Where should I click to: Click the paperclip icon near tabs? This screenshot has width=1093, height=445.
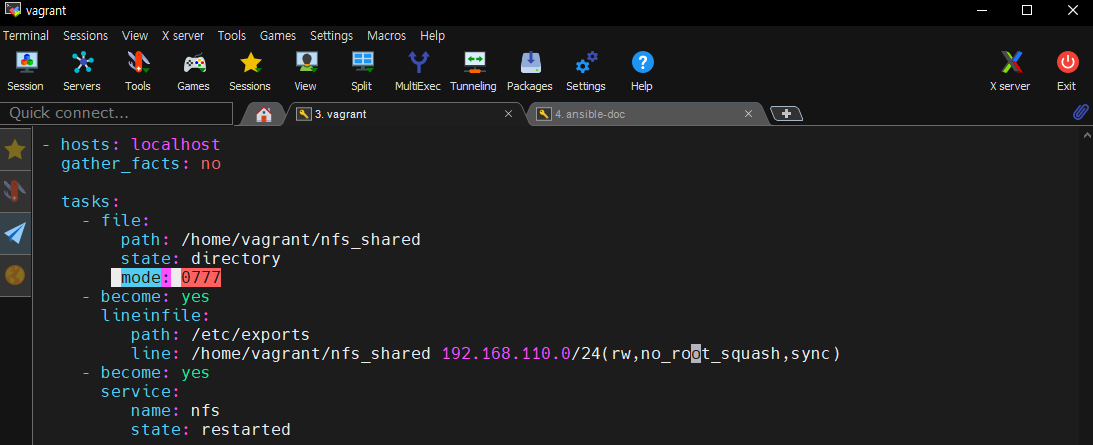click(1080, 112)
